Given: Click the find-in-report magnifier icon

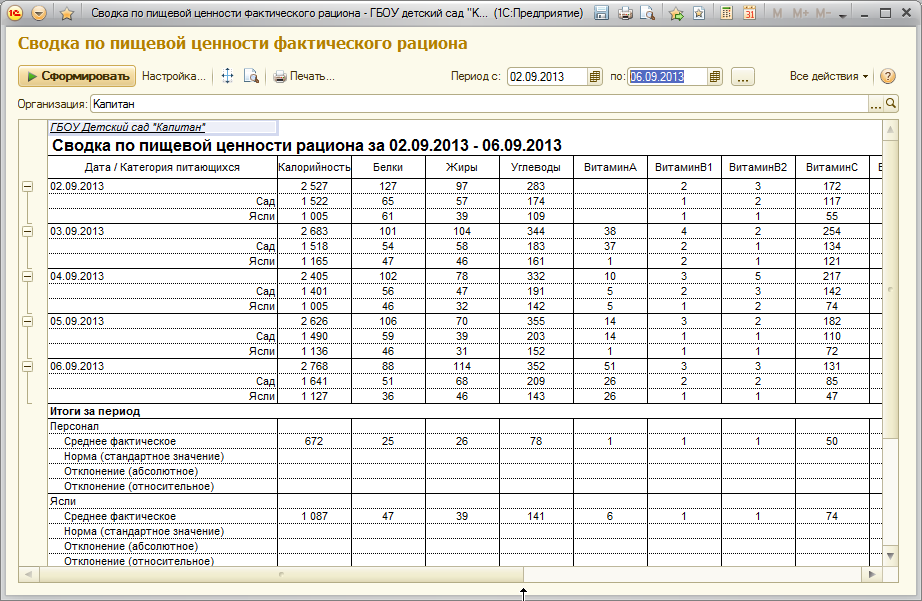Looking at the screenshot, I should tap(251, 76).
